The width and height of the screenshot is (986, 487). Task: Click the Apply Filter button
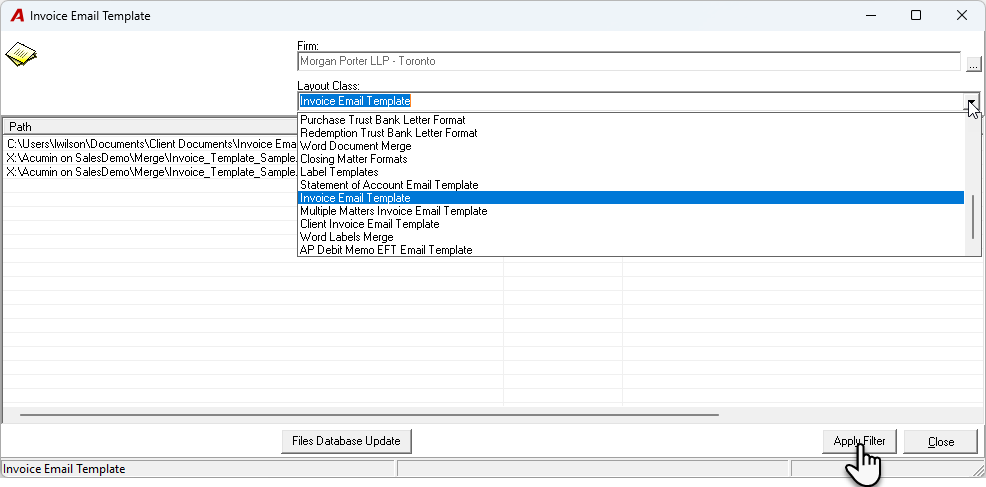coord(860,441)
